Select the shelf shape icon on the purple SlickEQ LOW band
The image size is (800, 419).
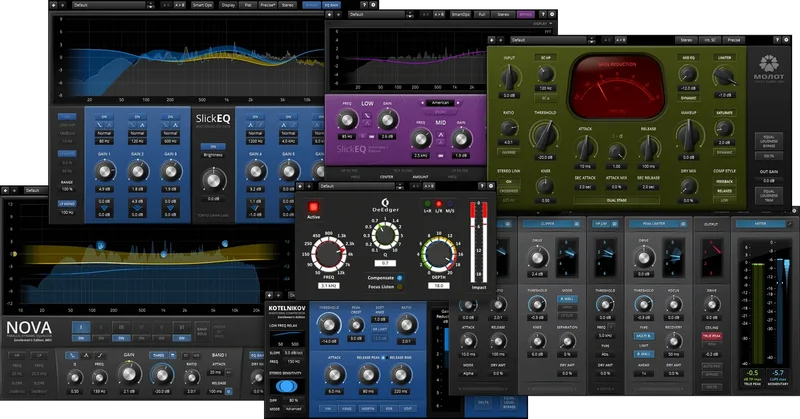pos(367,116)
